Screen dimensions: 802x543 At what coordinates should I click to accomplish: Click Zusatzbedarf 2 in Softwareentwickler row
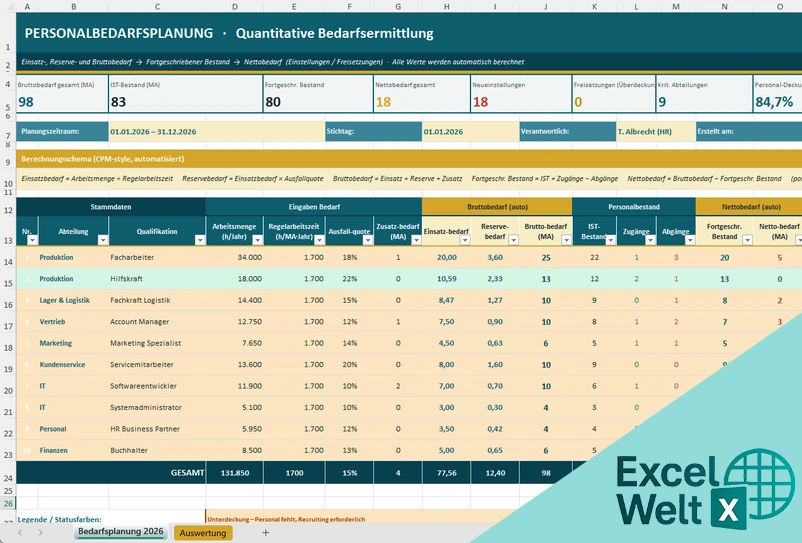coord(398,386)
